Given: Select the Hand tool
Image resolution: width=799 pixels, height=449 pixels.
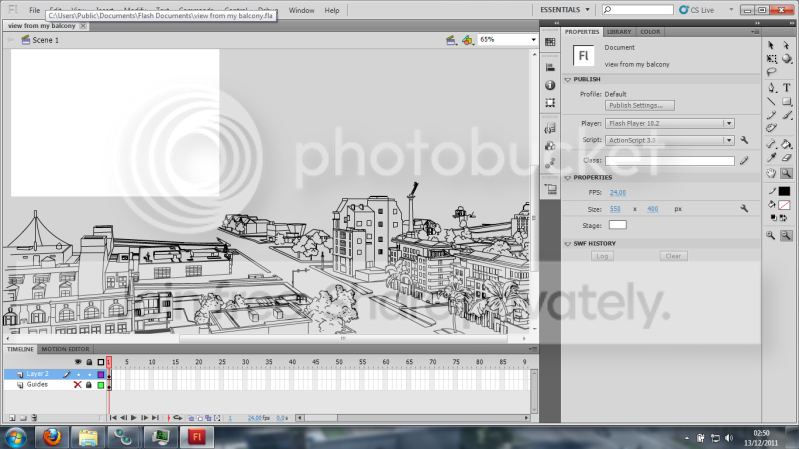Looking at the screenshot, I should click(771, 174).
